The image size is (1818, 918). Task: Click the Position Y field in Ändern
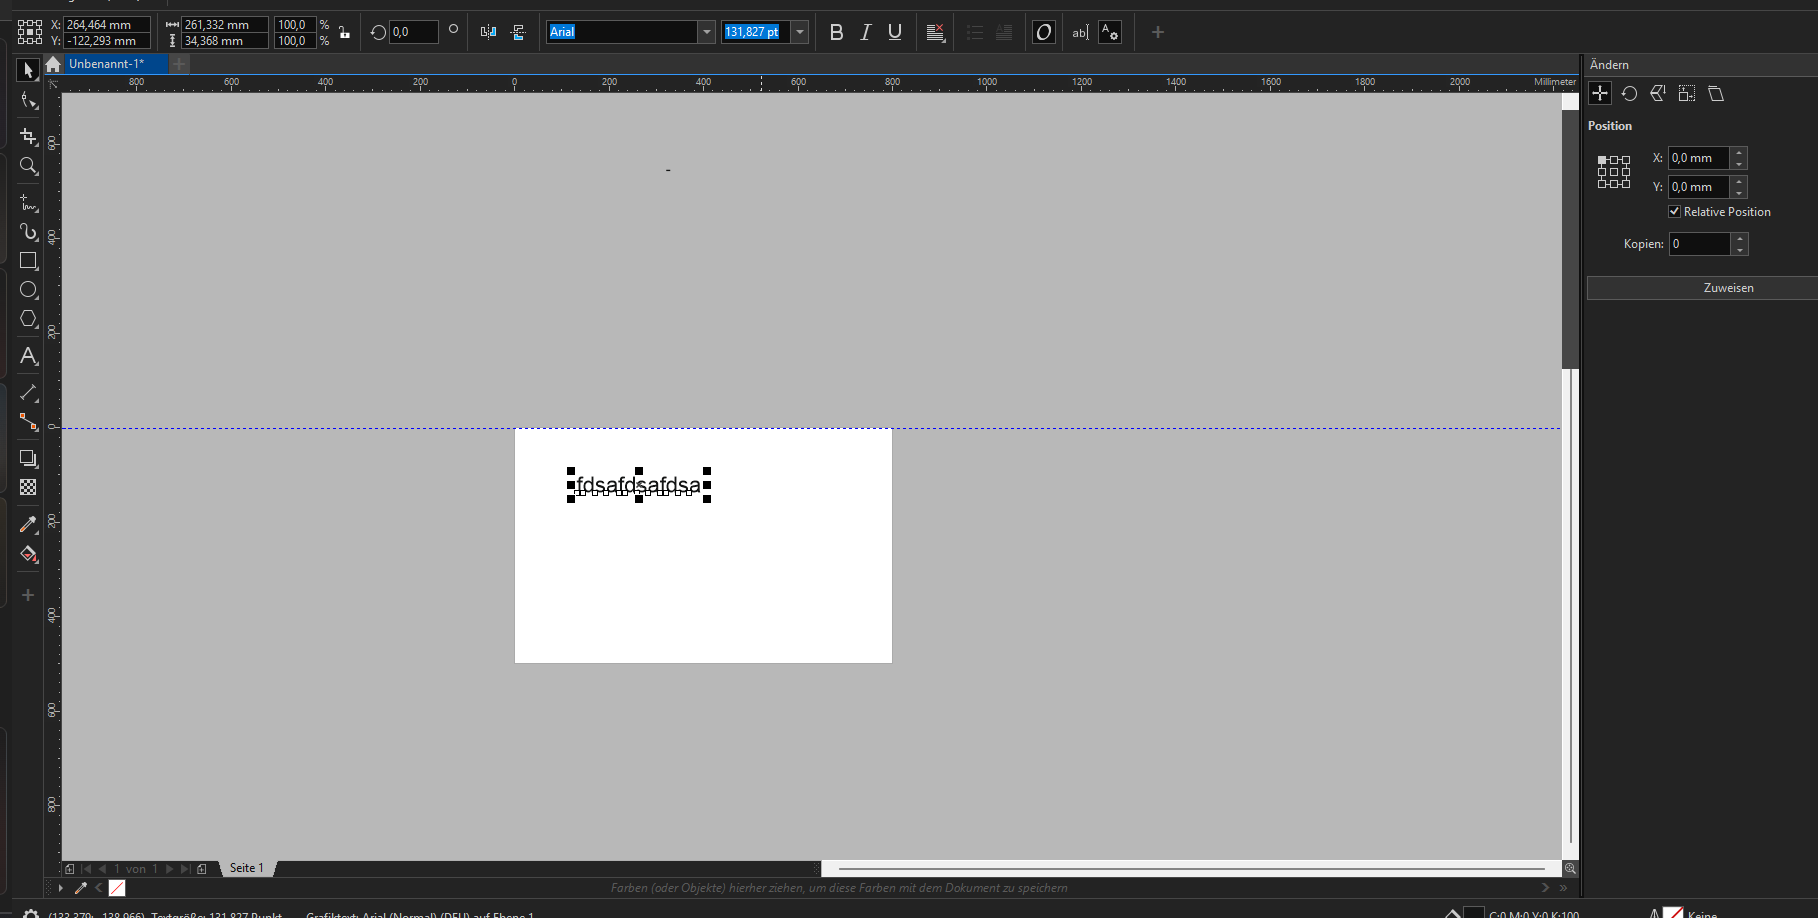pyautogui.click(x=1698, y=187)
